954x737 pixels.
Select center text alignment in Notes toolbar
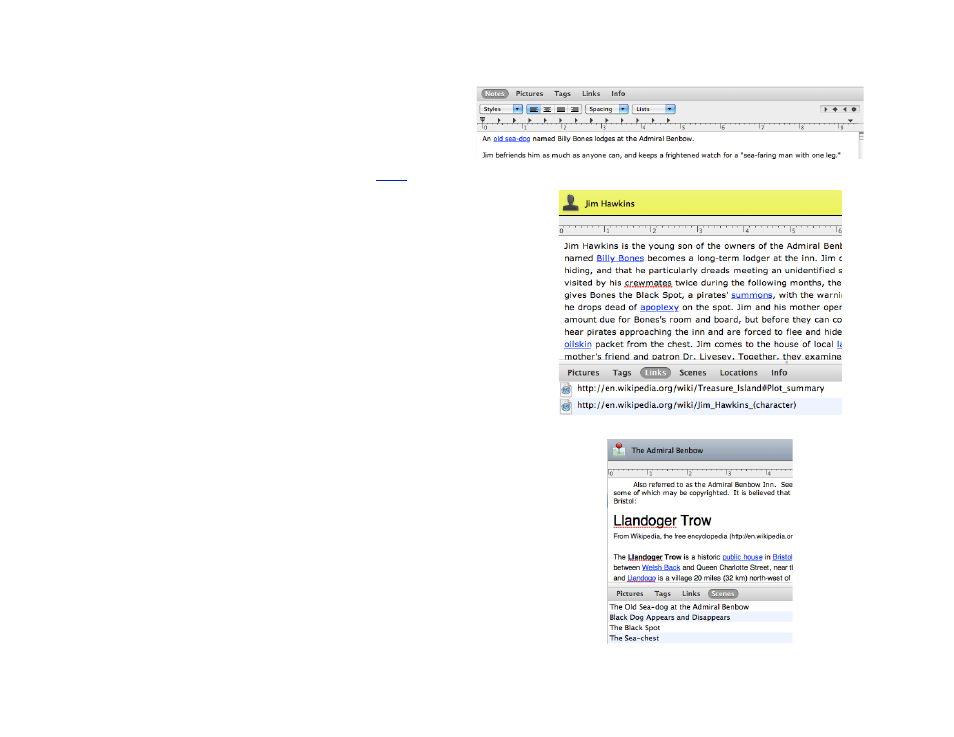pos(547,110)
